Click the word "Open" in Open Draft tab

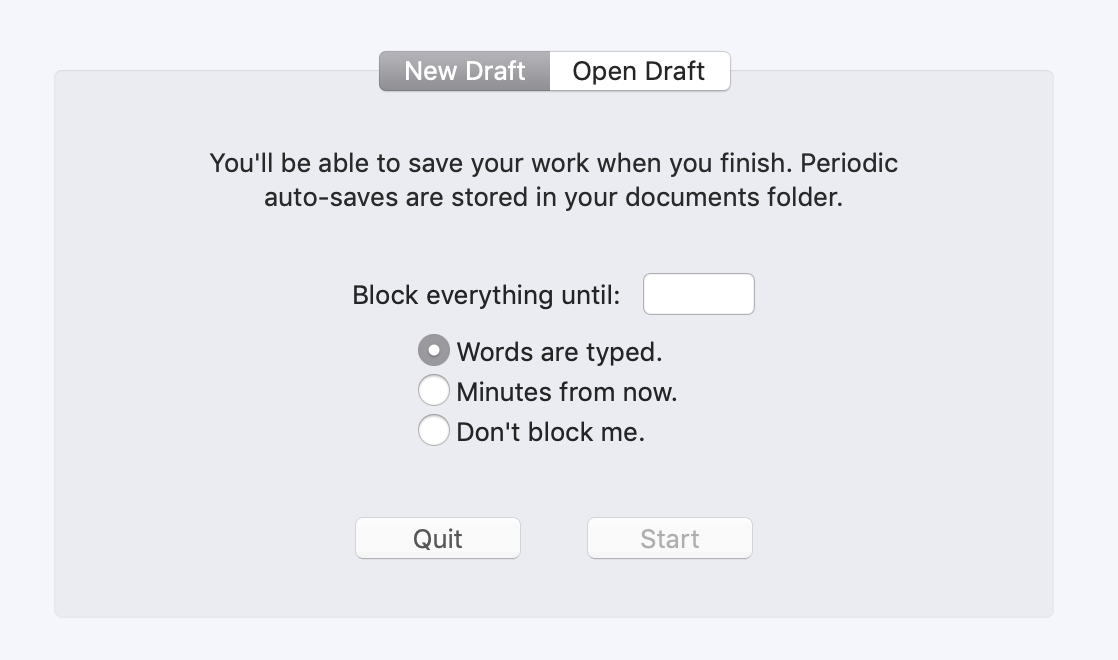[x=605, y=71]
